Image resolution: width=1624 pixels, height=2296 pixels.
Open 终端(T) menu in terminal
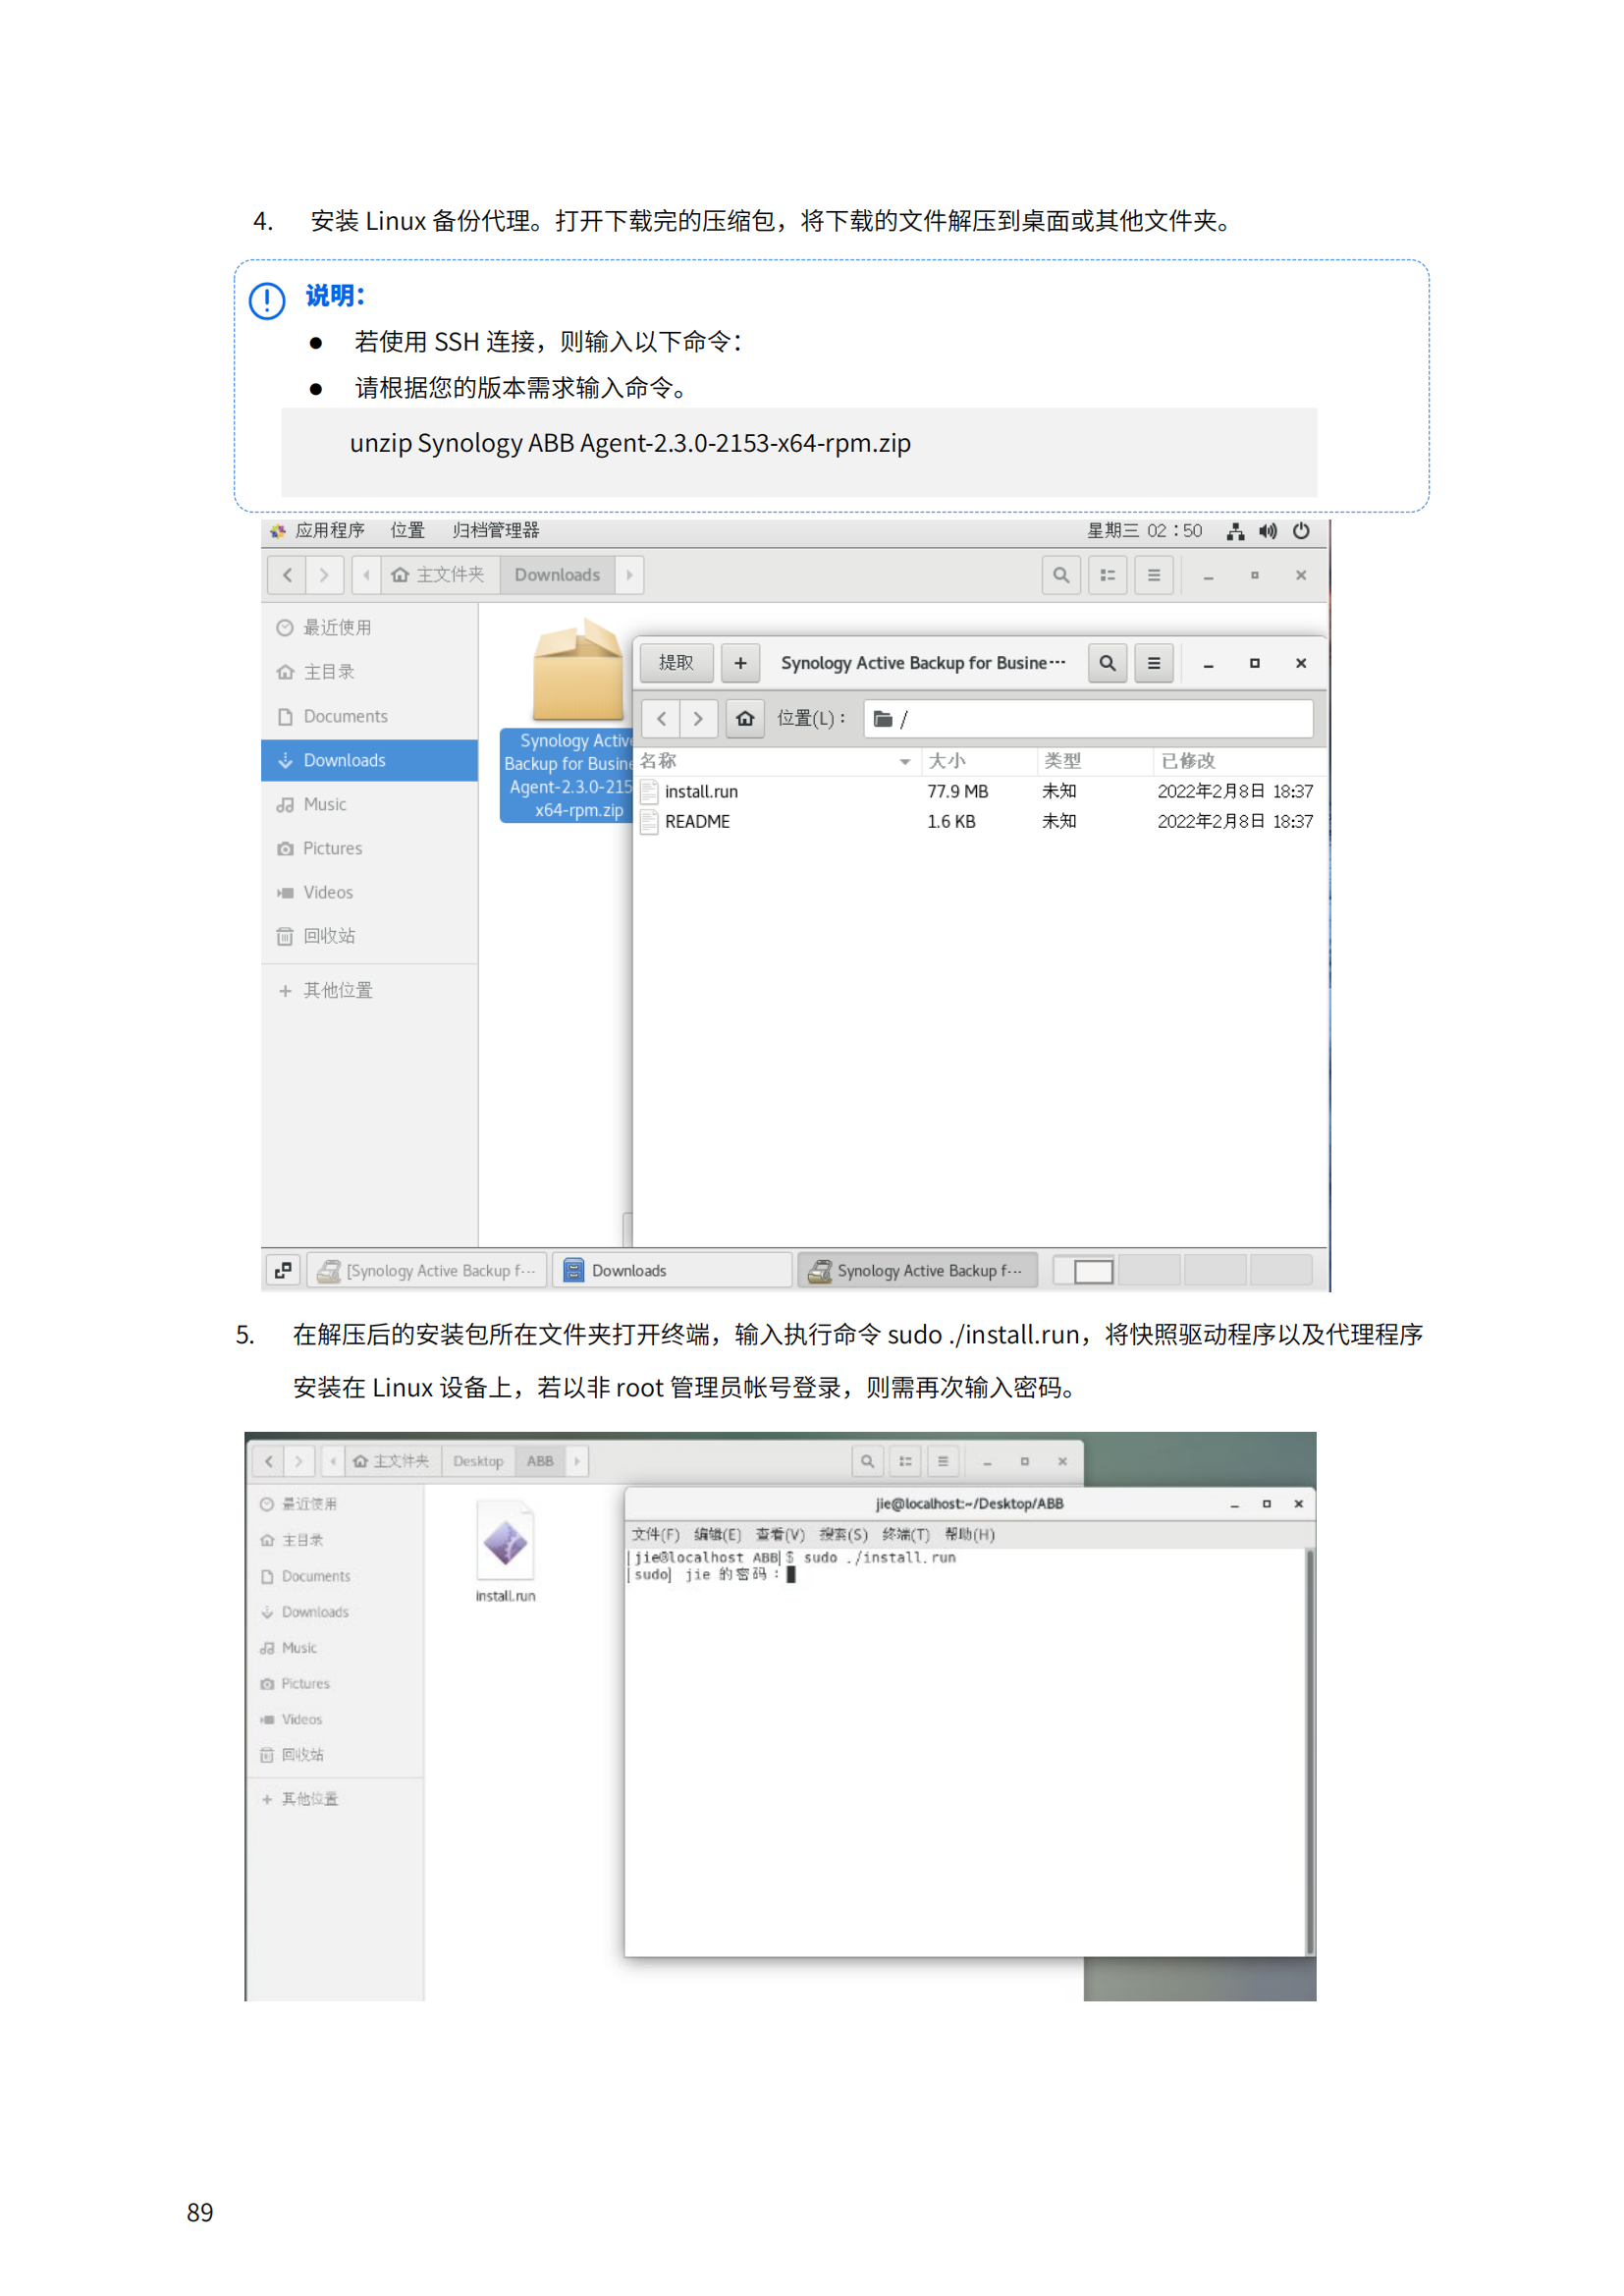click(x=906, y=1534)
